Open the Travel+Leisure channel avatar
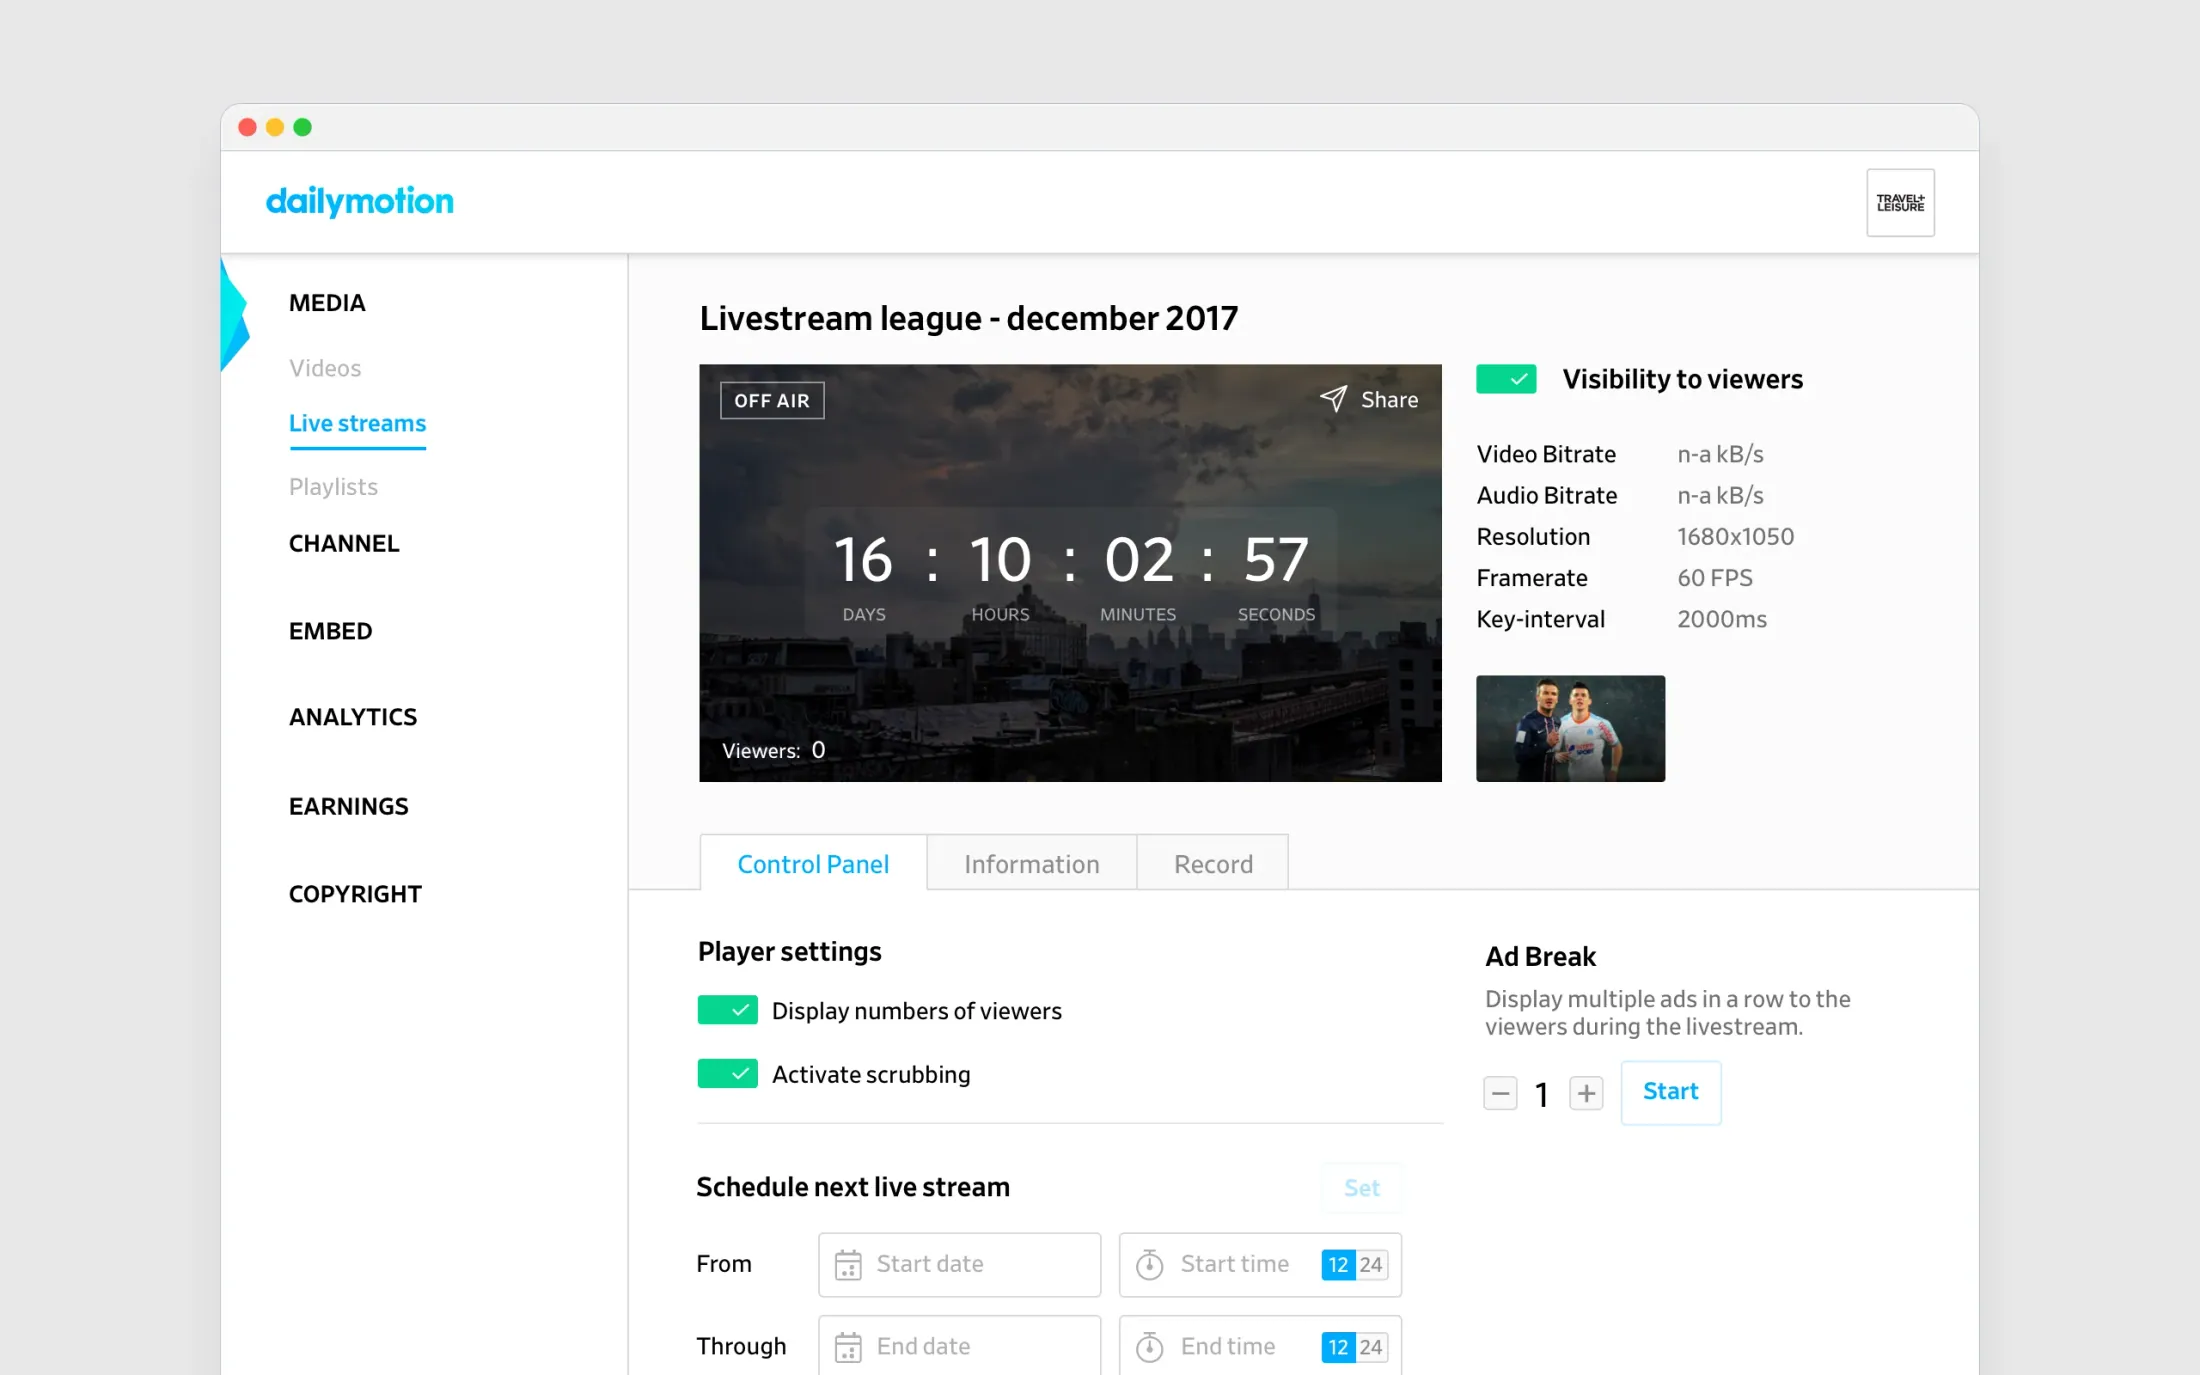The height and width of the screenshot is (1375, 2200). pos(1900,203)
